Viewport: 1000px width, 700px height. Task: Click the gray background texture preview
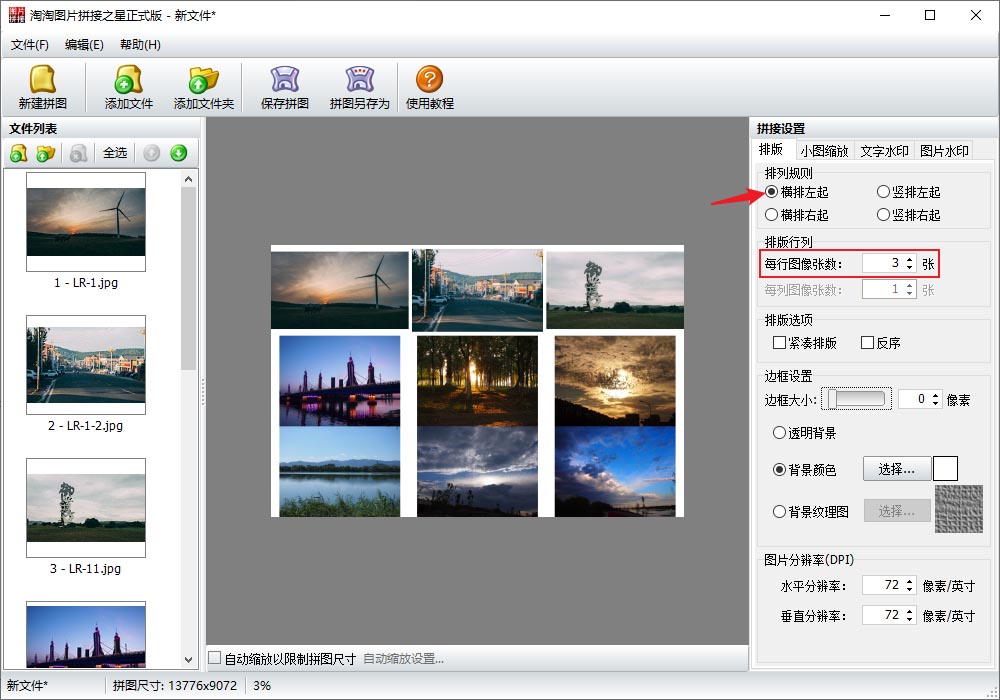tap(959, 509)
